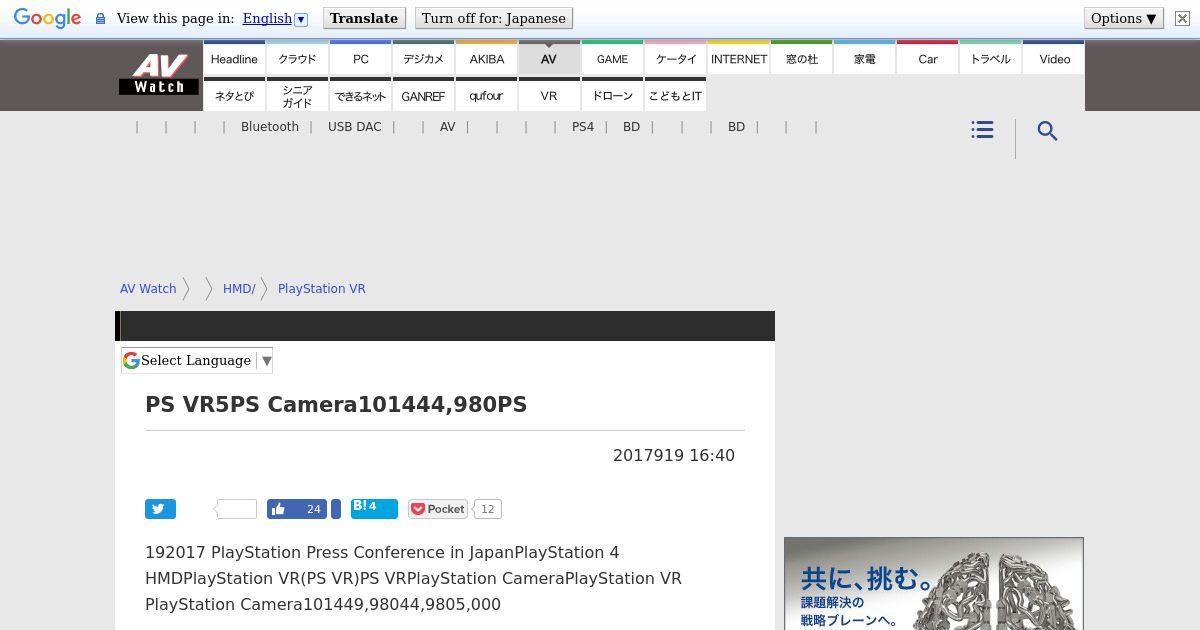The height and width of the screenshot is (630, 1200).
Task: Click the article date 2017919 16:40
Action: coord(674,455)
